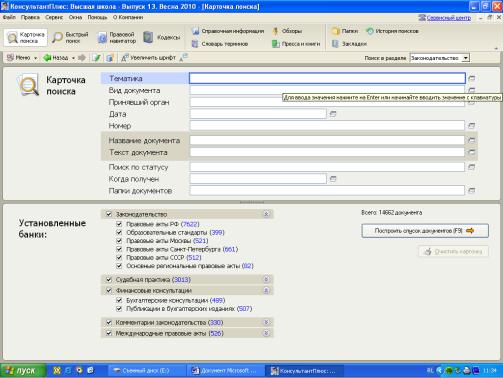The height and width of the screenshot is (378, 503).
Task: Click Построить список документов button
Action: [x=425, y=231]
